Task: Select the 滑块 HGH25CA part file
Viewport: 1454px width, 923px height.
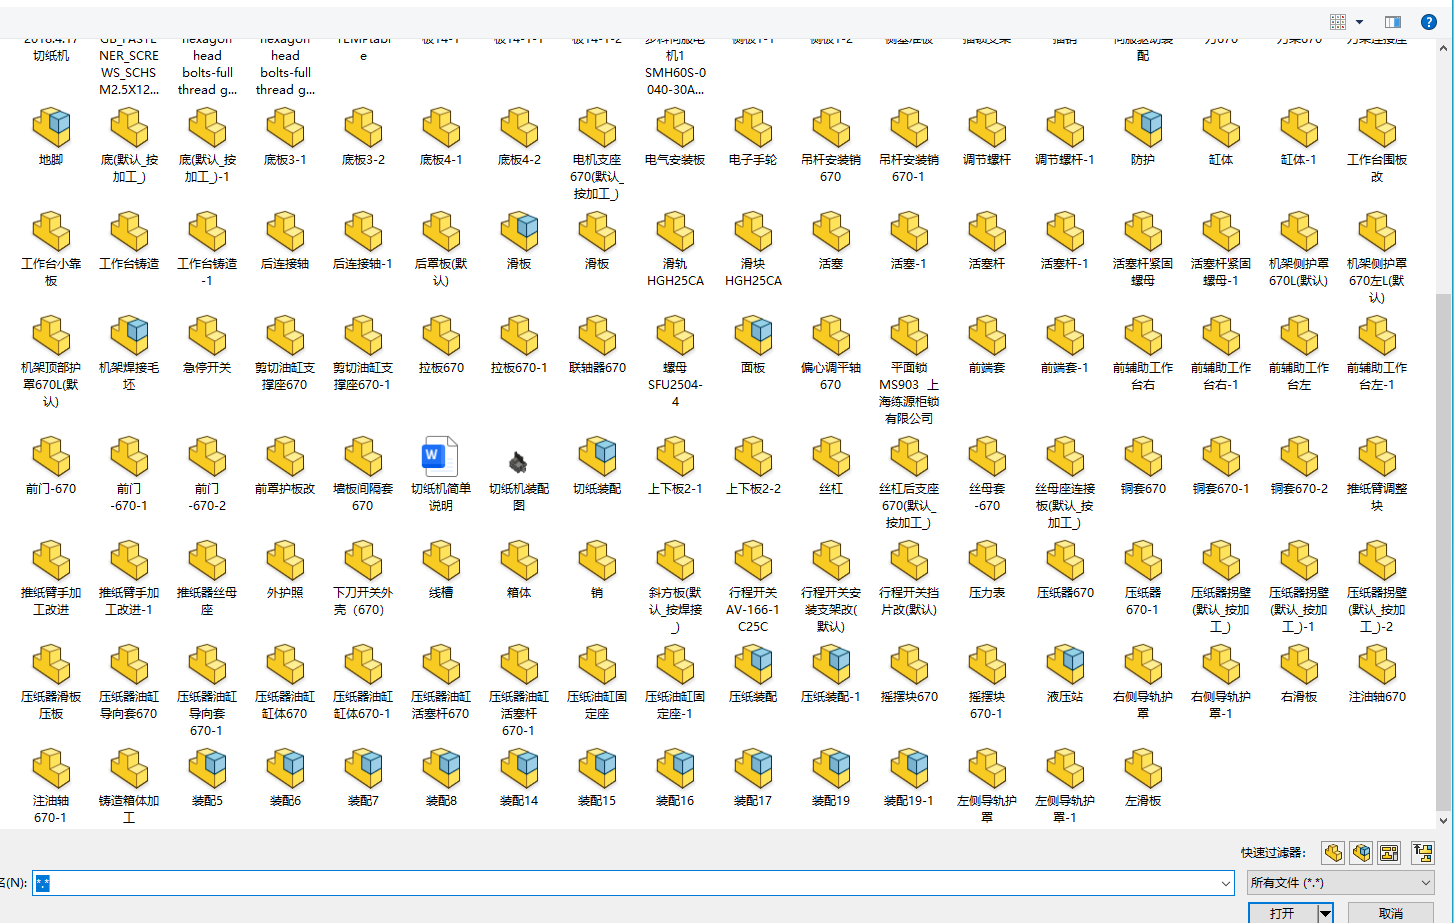Action: (753, 251)
